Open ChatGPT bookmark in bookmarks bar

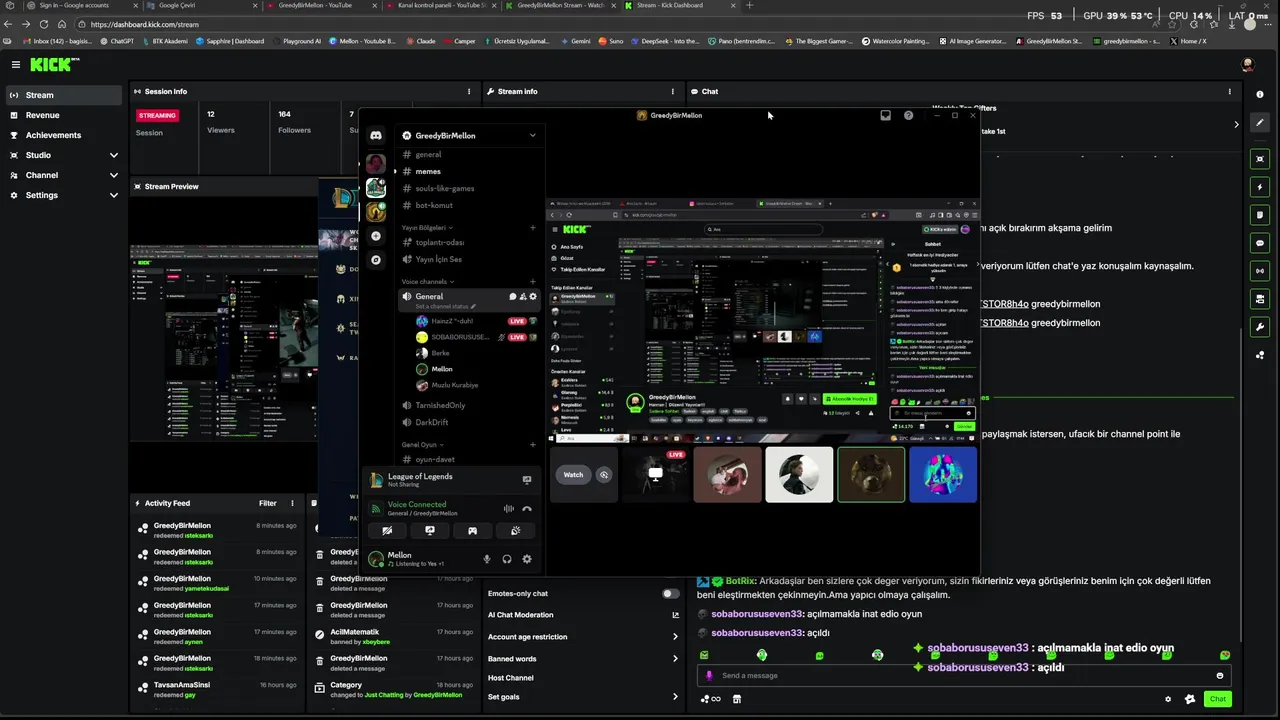[116, 41]
